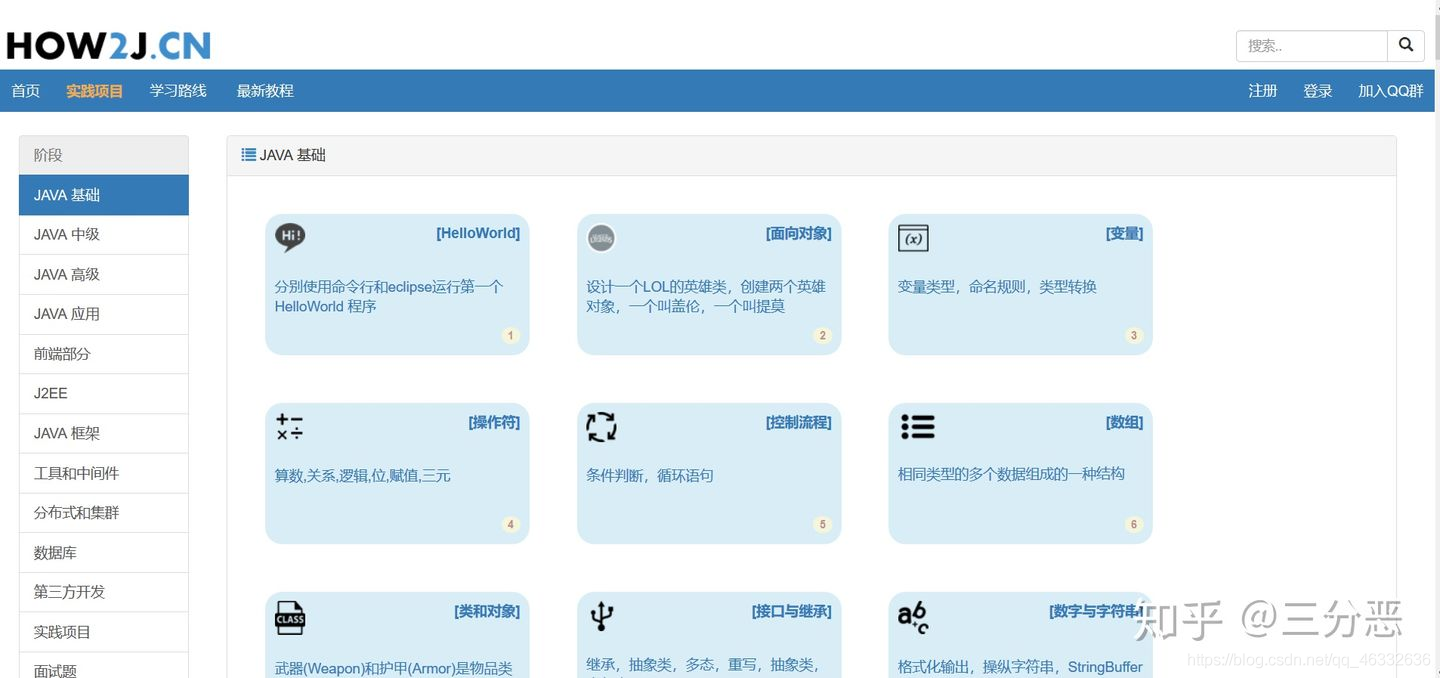Open the [面向对象] title link
The image size is (1440, 678).
point(799,233)
